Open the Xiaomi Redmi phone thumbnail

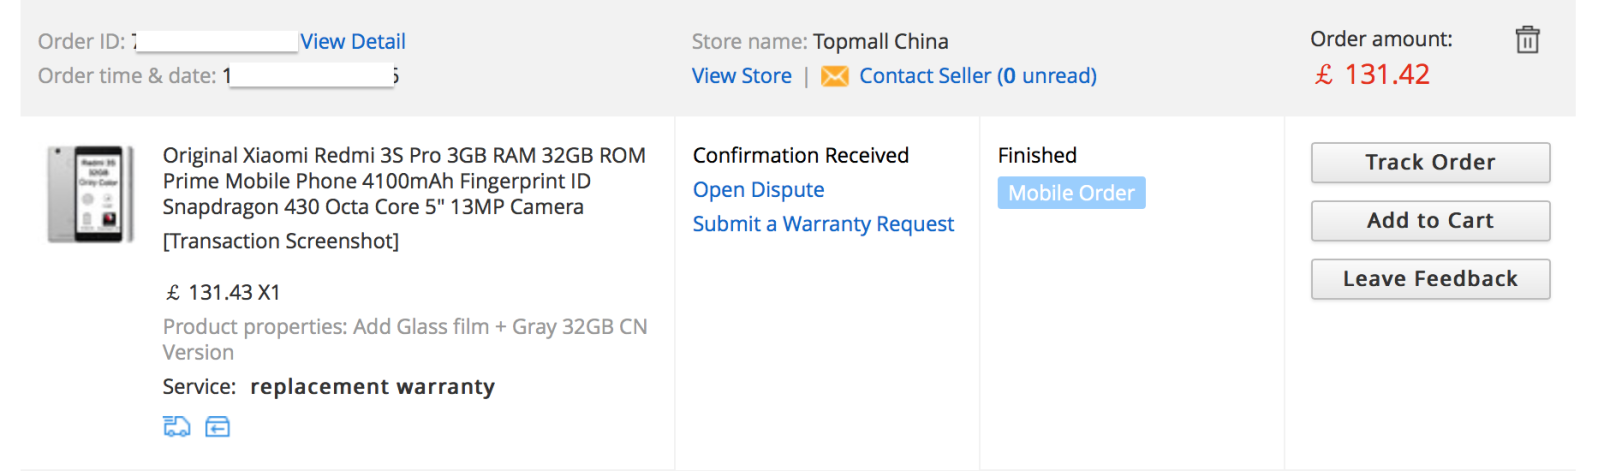pos(90,194)
